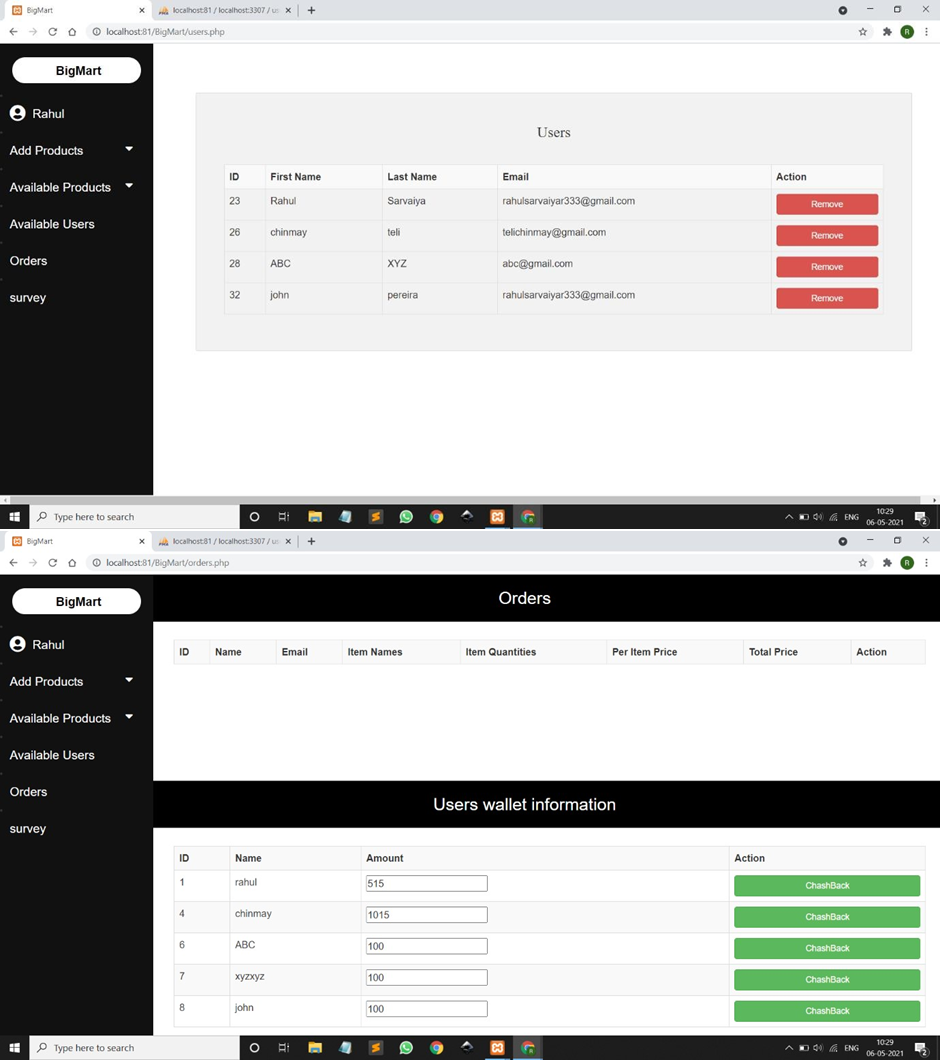Click CashBack for chinmay's wallet
This screenshot has width=940, height=1060.
826,916
